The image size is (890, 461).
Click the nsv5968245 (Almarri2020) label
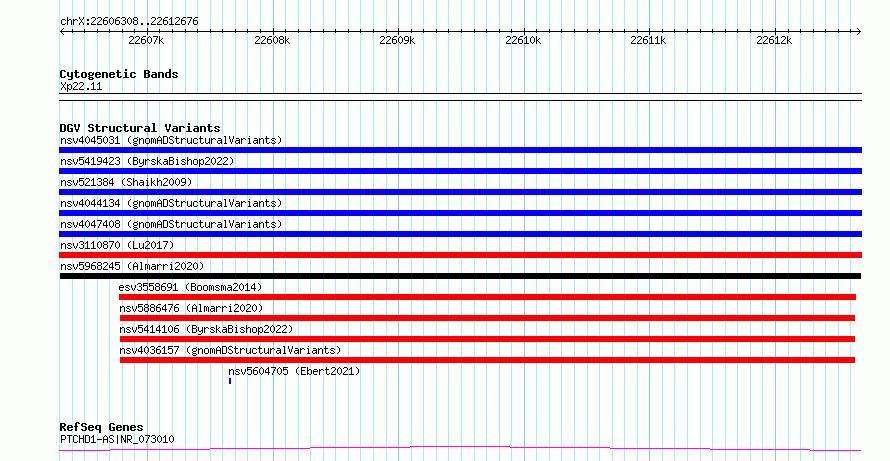tap(132, 266)
